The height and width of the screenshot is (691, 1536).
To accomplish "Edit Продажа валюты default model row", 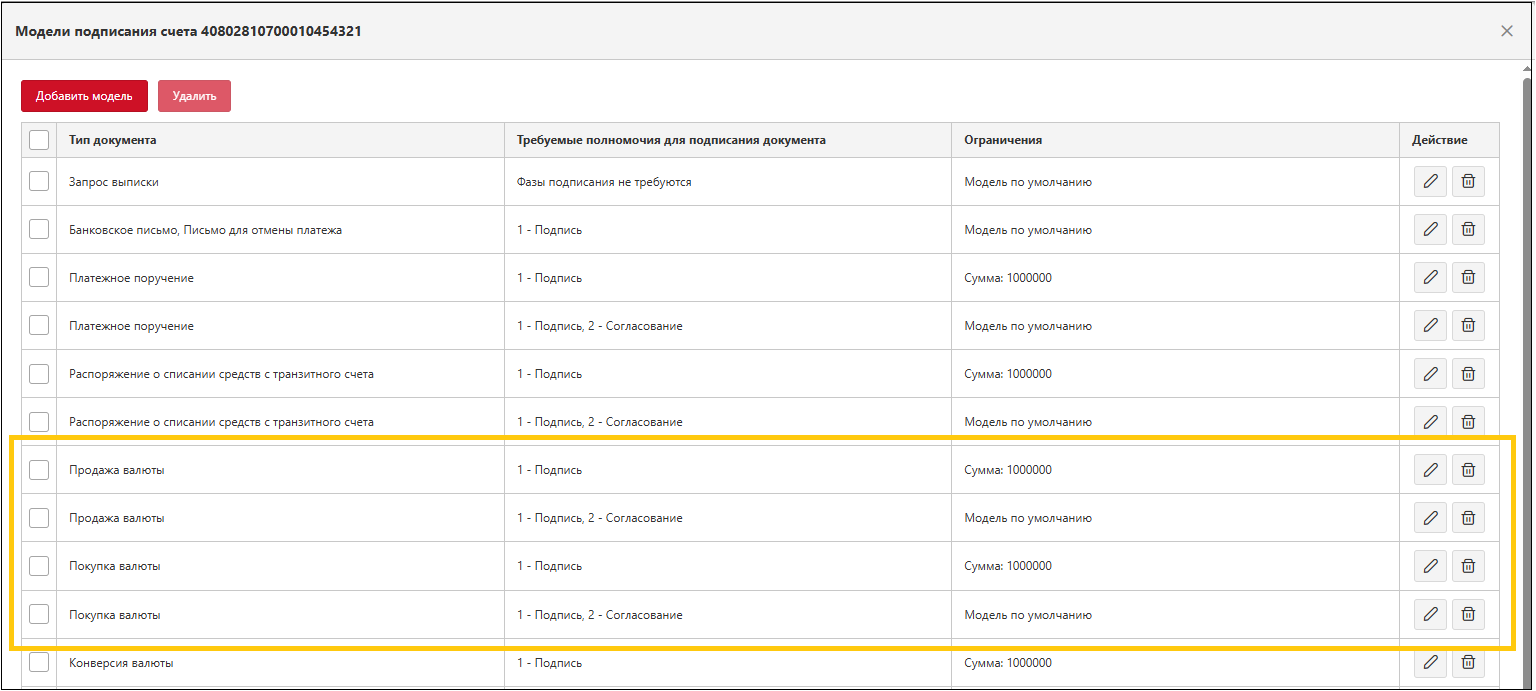I will 1430,517.
